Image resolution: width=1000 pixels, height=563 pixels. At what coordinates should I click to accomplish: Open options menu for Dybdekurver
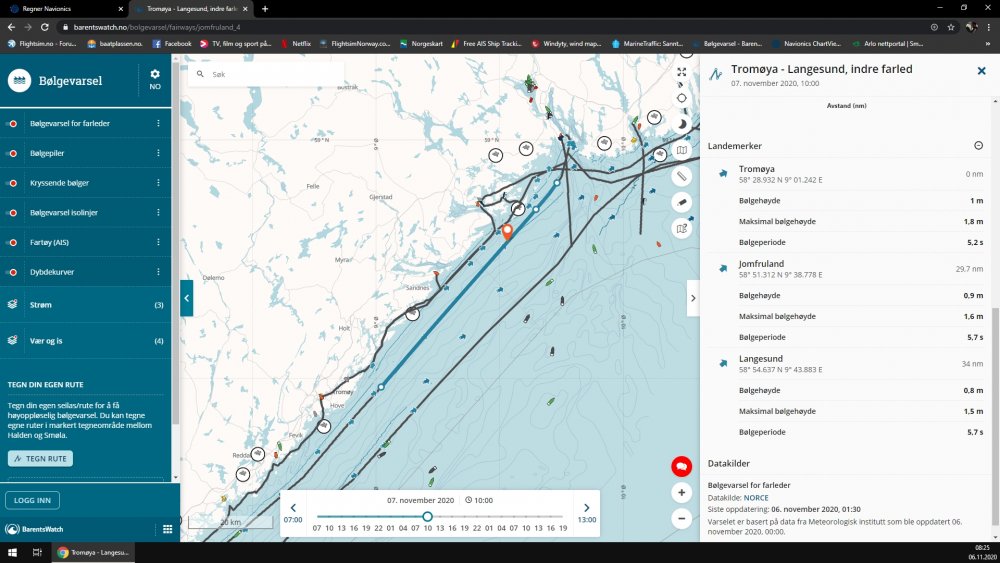pos(158,272)
